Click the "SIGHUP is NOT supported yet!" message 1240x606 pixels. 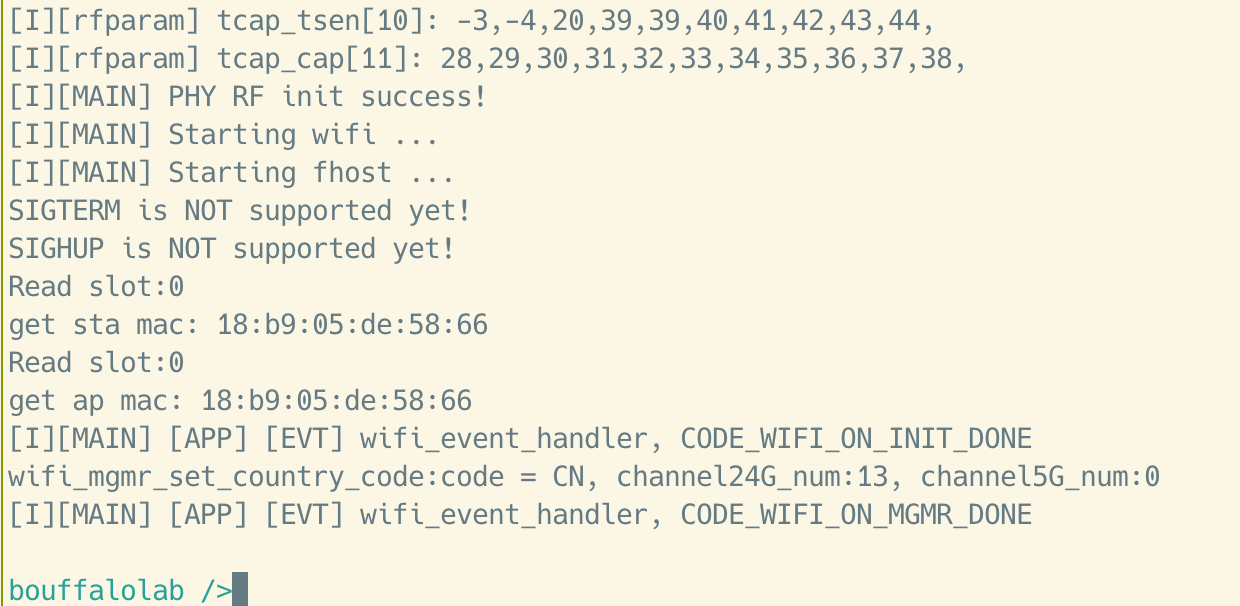pyautogui.click(x=231, y=249)
